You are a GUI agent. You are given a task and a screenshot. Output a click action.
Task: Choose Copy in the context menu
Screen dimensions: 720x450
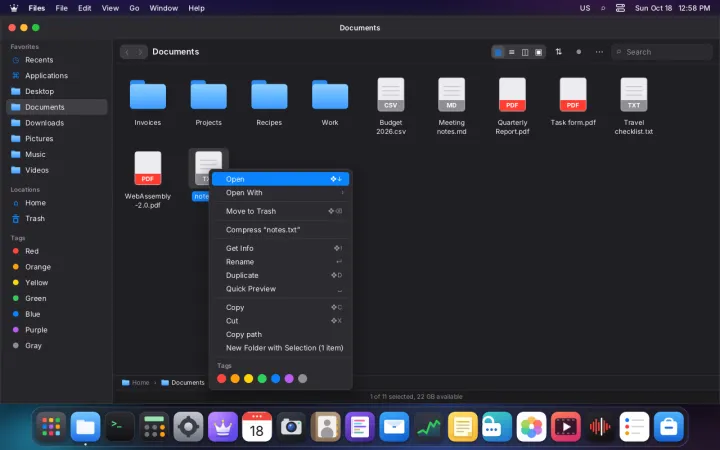(x=281, y=307)
